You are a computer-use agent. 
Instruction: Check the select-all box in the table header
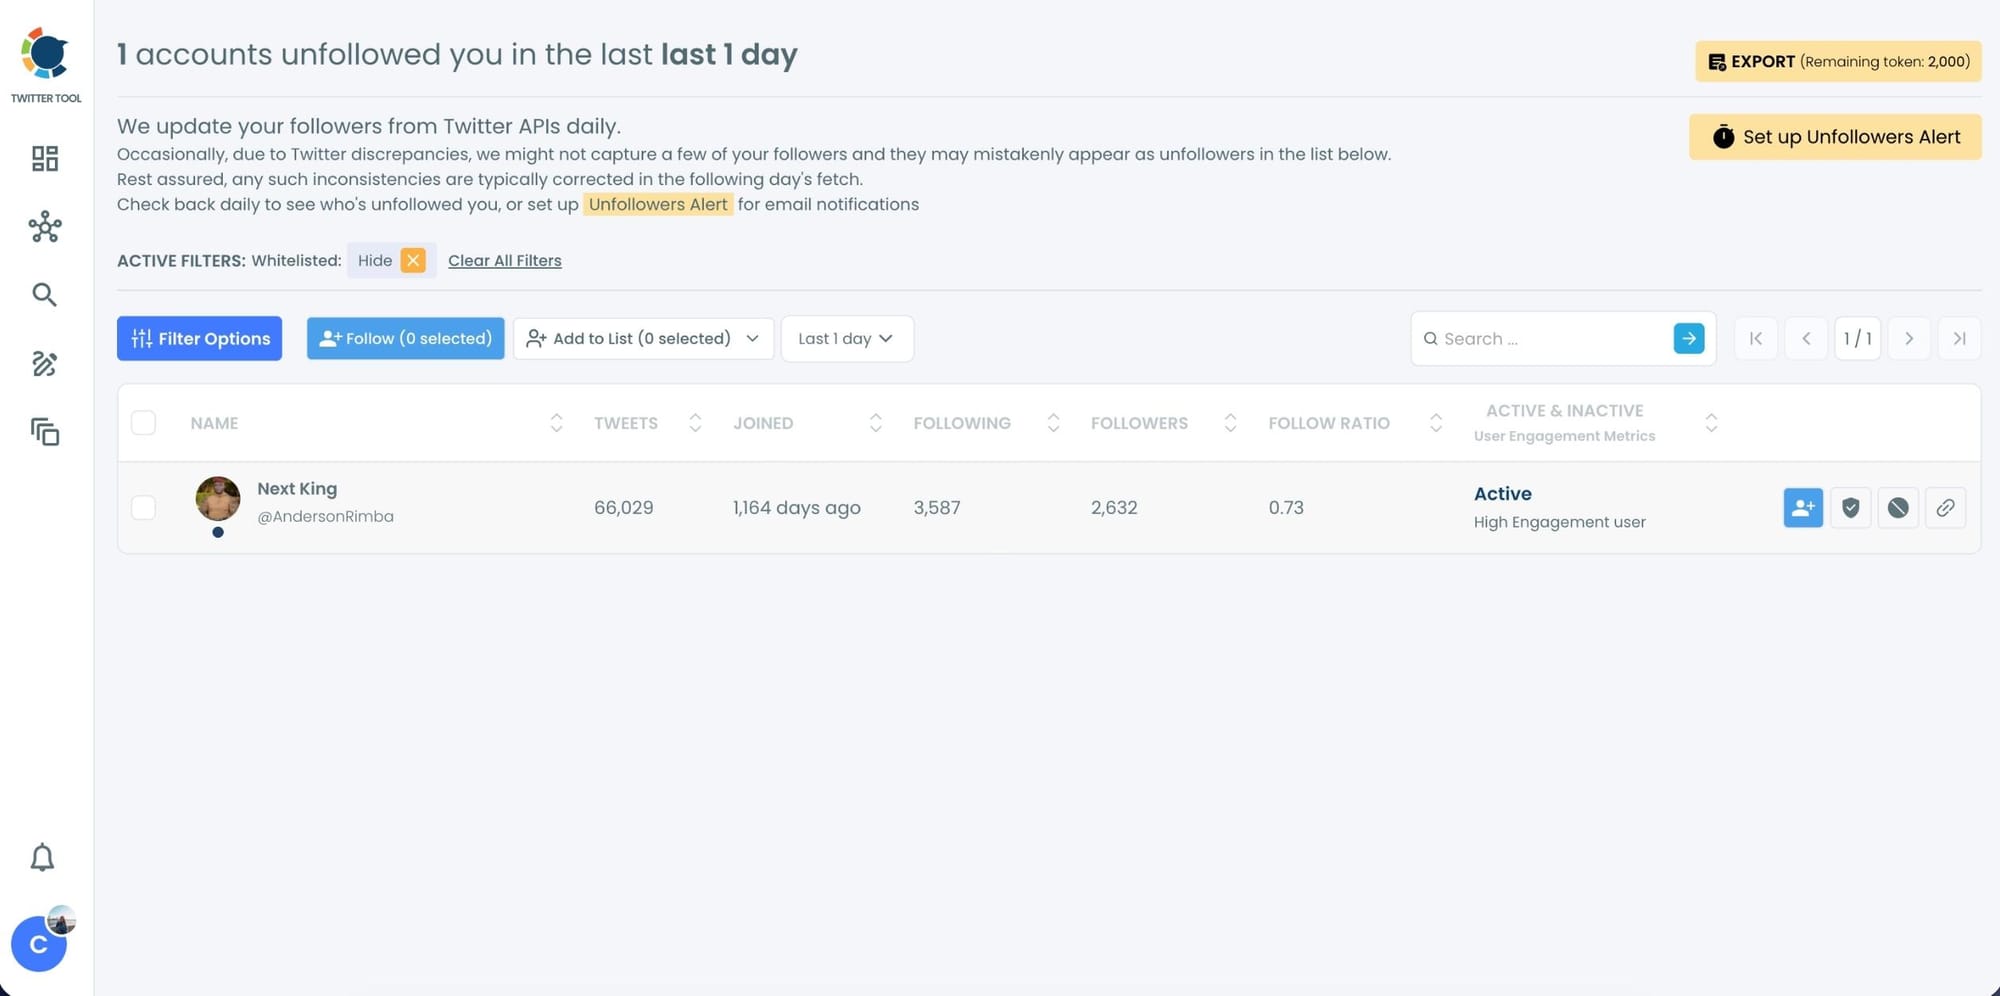143,422
